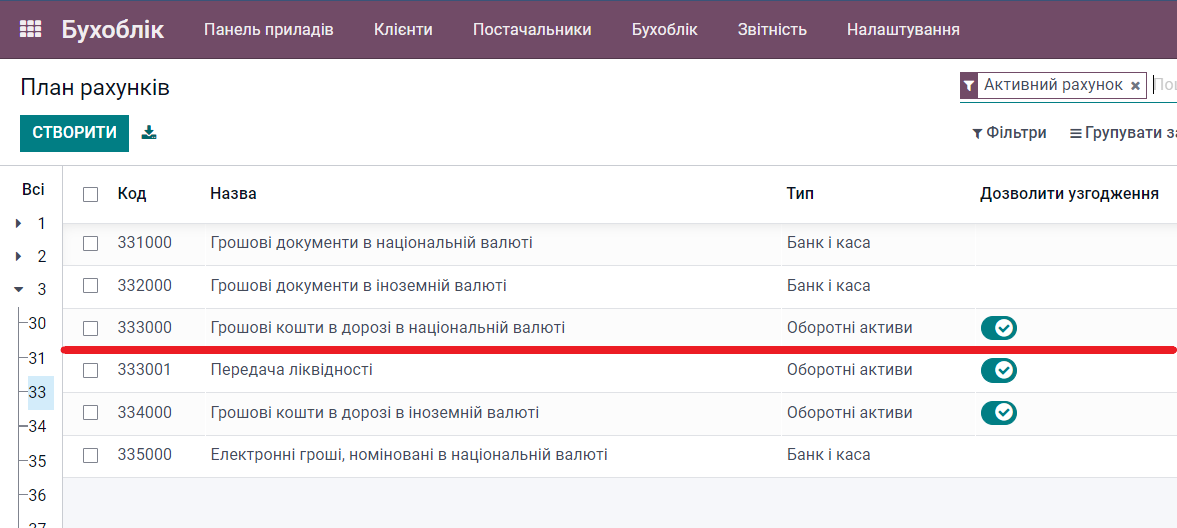Sort the list by Код column header

(x=132, y=194)
